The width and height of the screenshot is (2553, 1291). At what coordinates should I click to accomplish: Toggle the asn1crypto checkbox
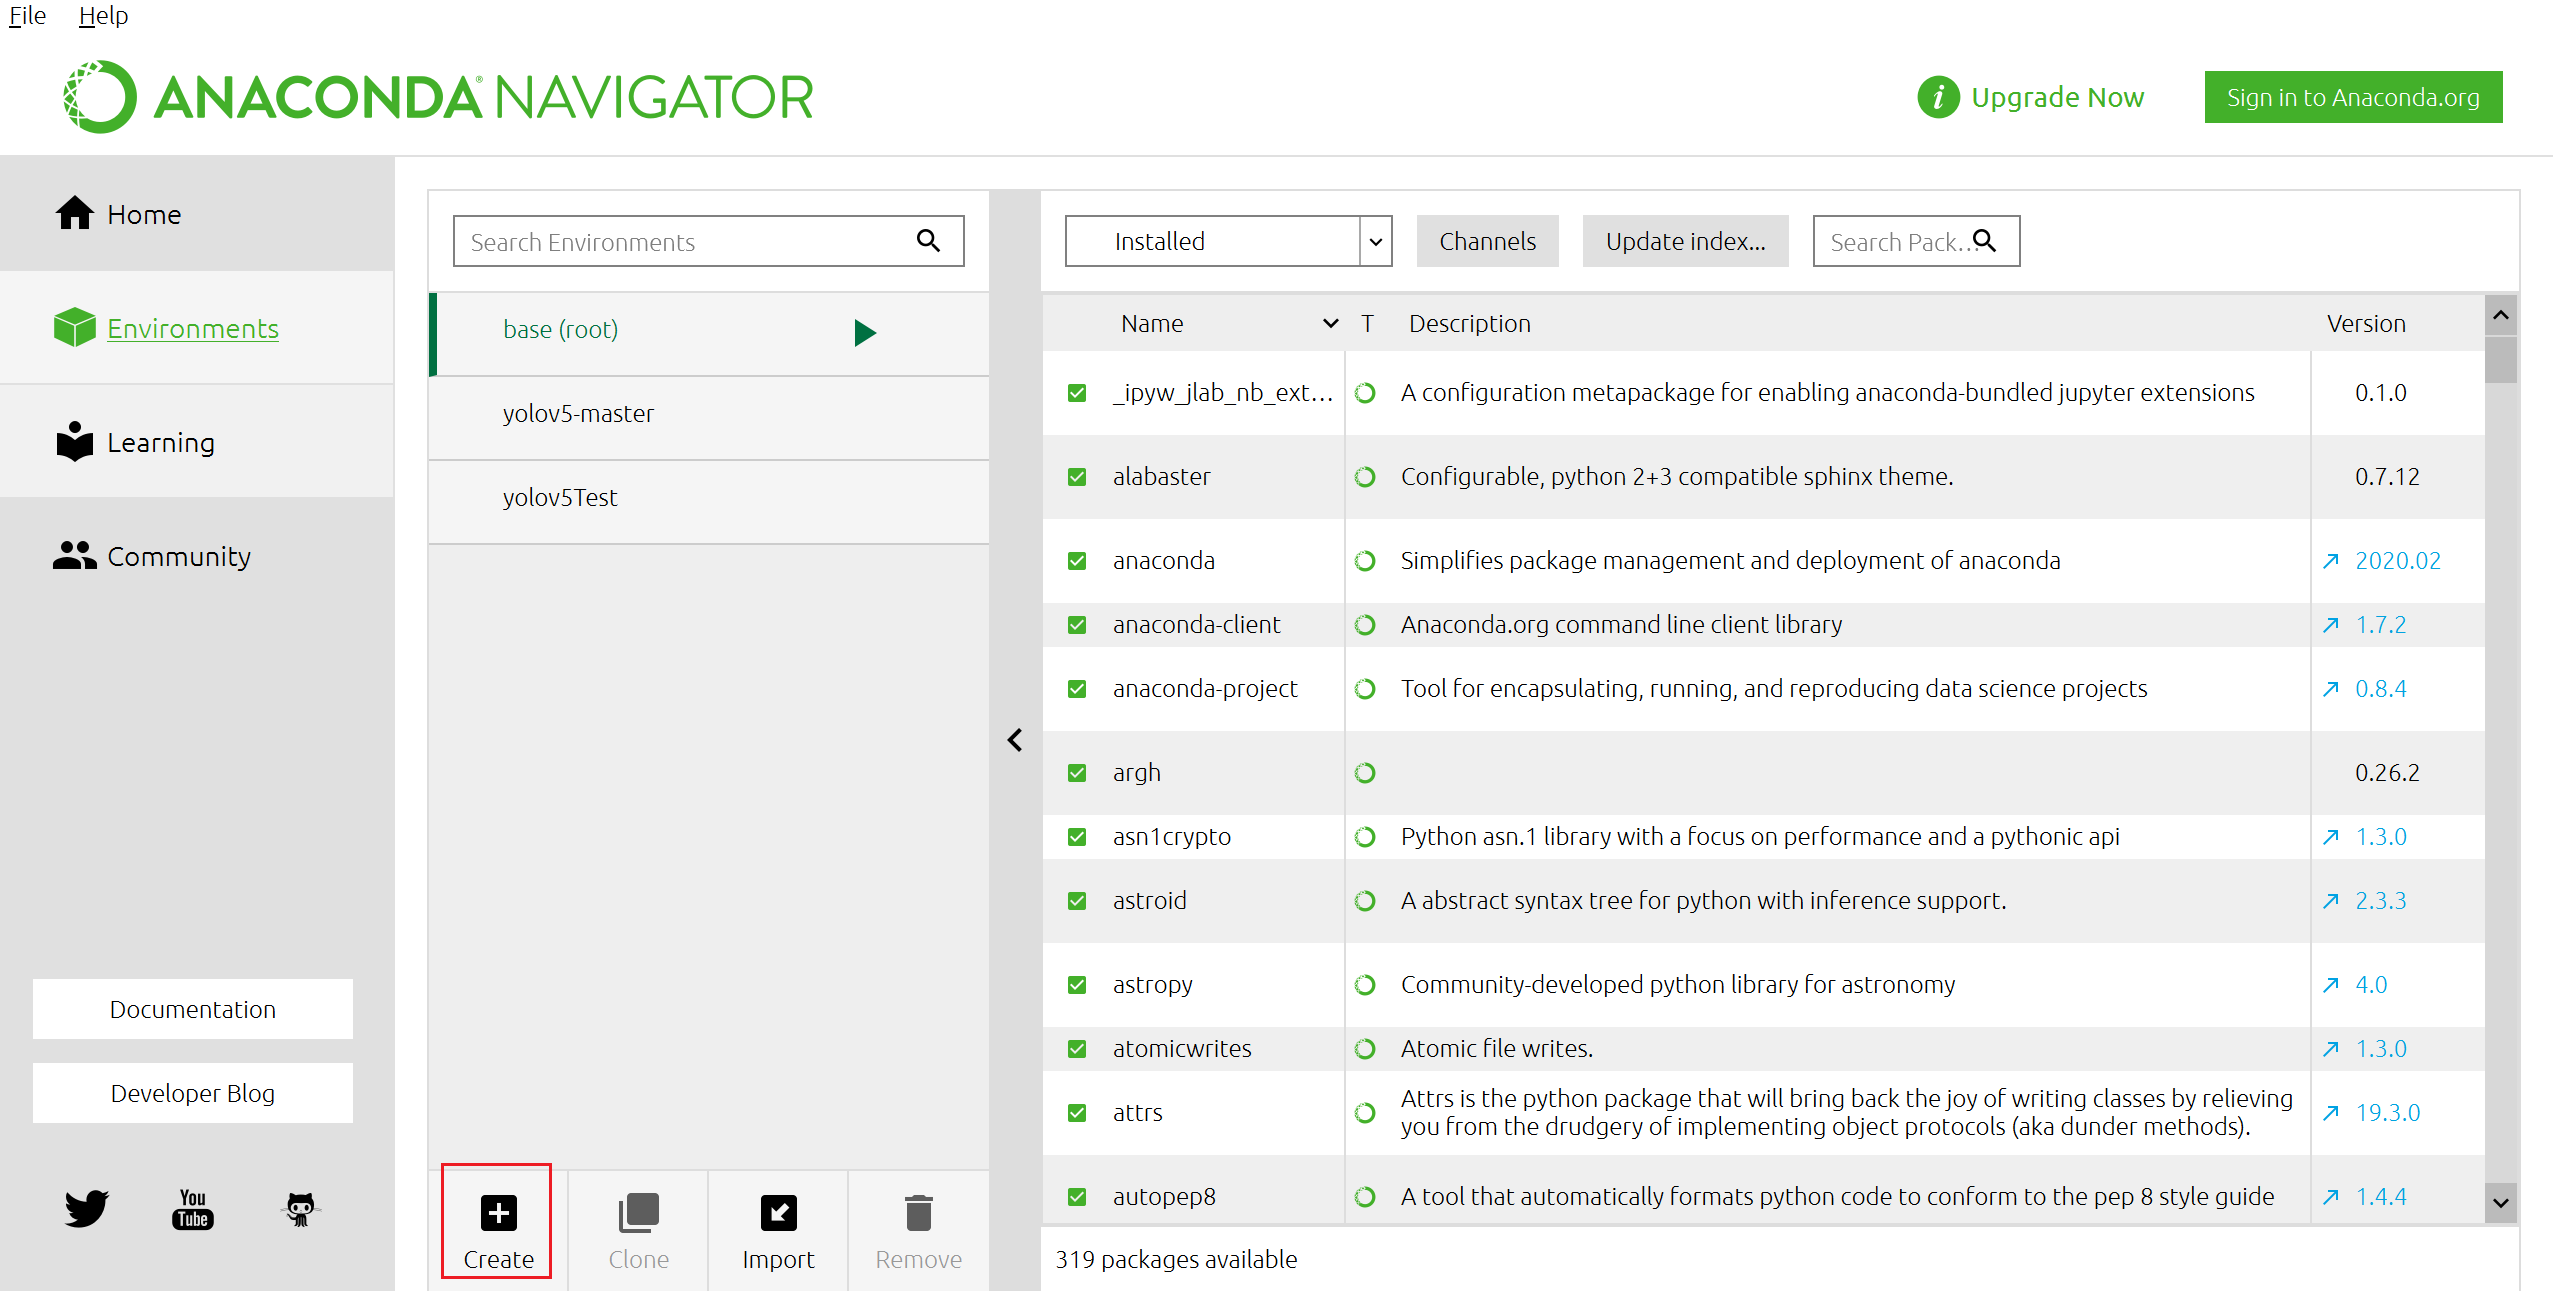[x=1077, y=837]
